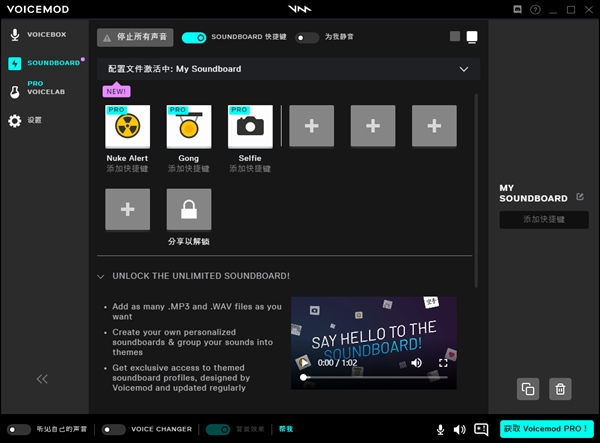Collapse the Unlock the Unlimited Soundboard section

[101, 276]
